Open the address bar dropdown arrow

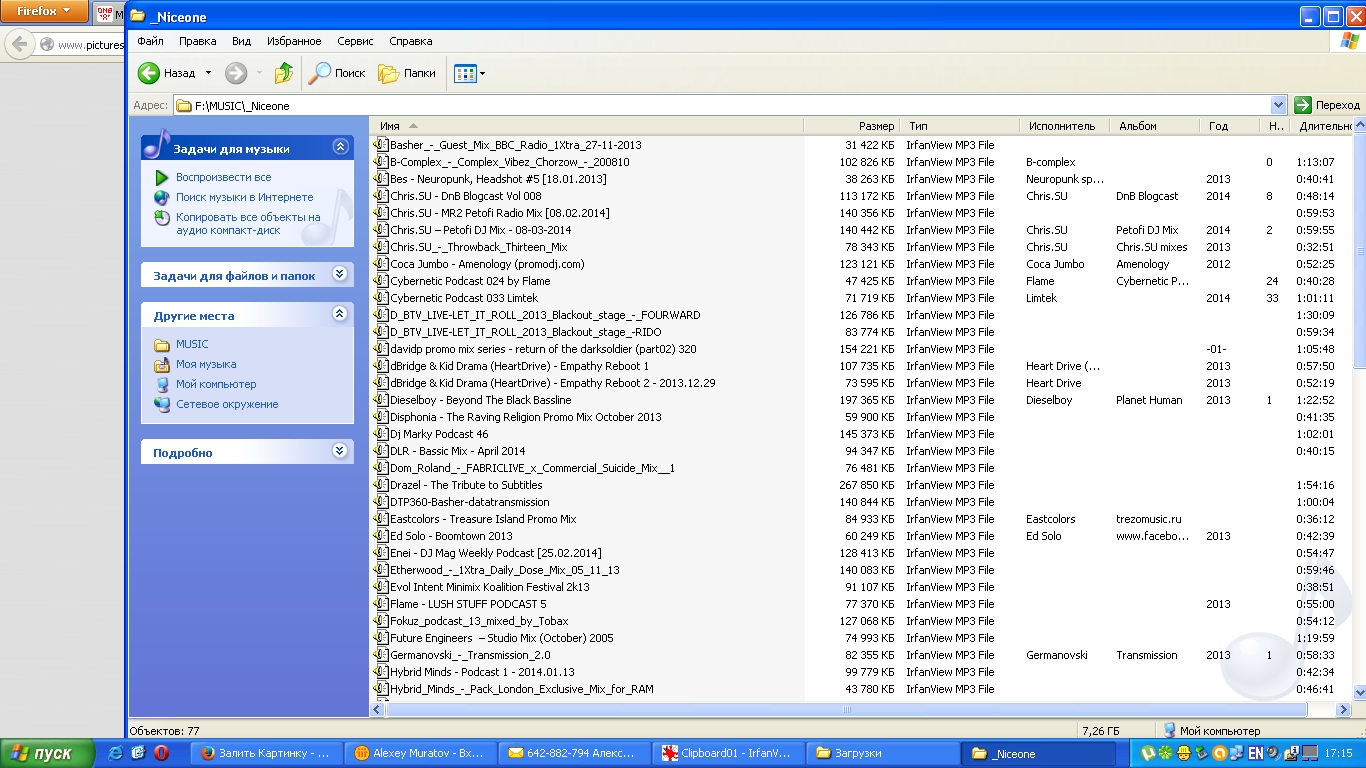[1278, 105]
